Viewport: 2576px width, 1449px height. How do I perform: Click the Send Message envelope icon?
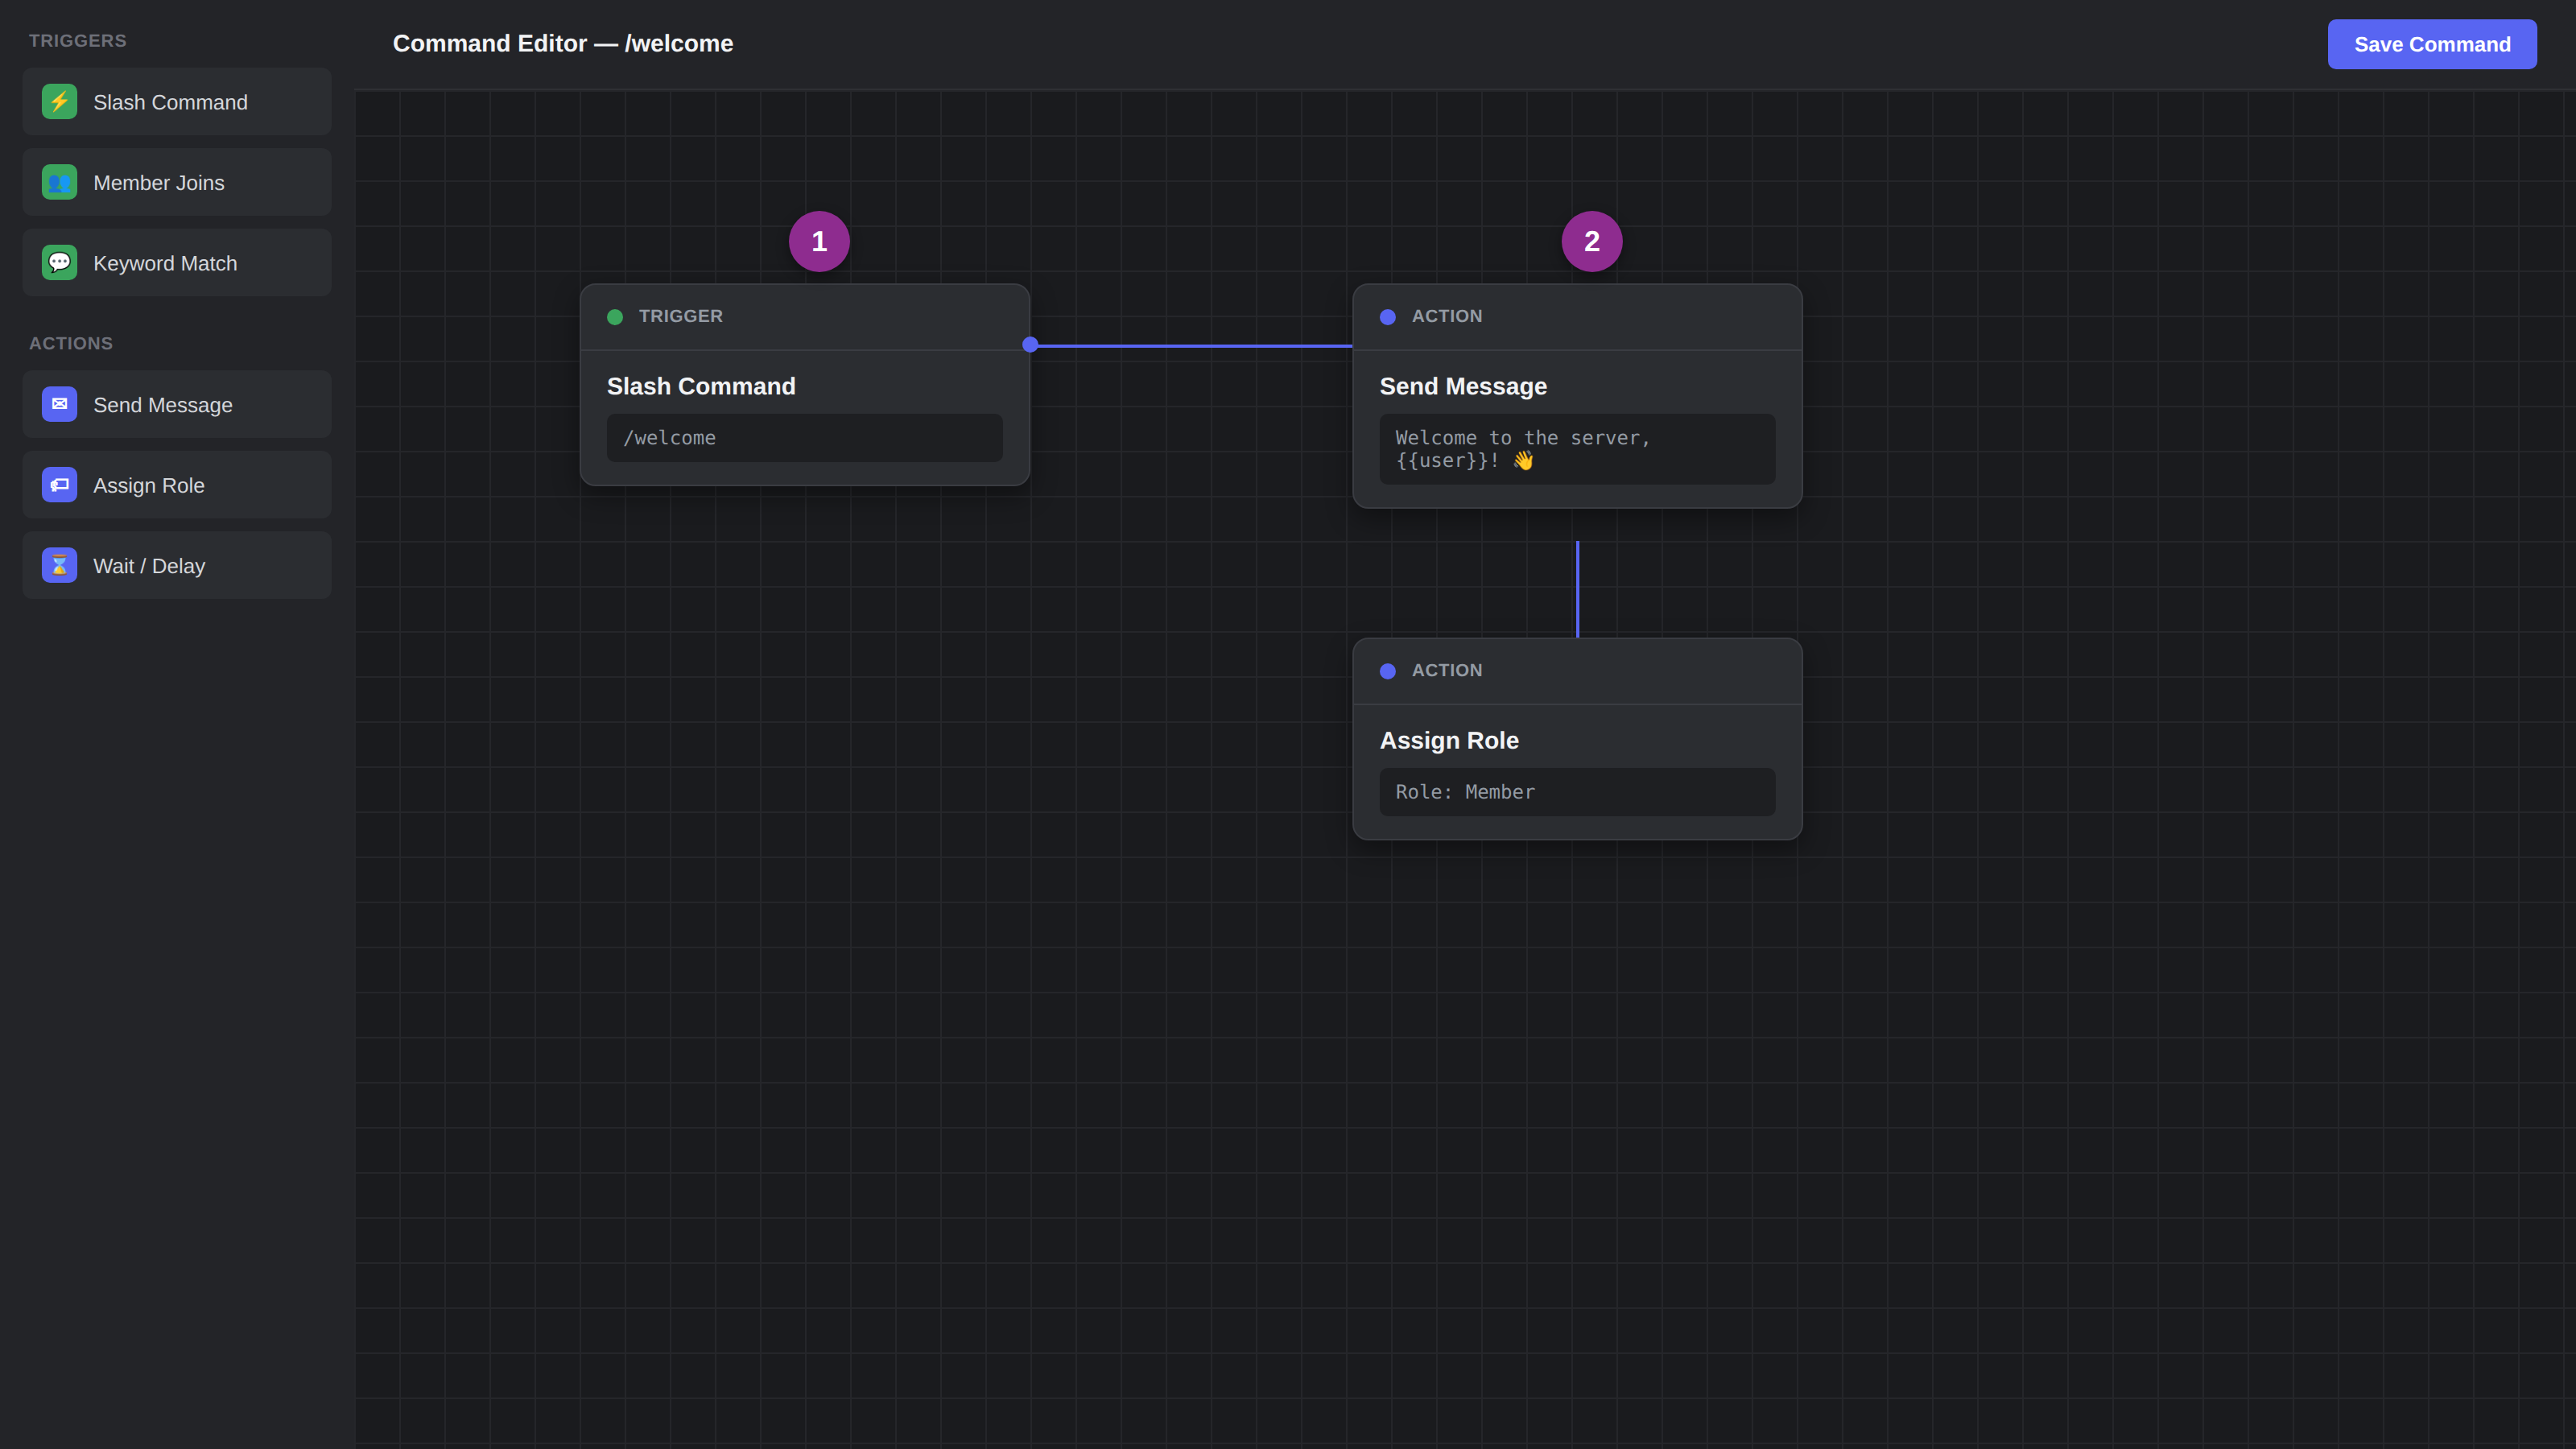tap(59, 404)
